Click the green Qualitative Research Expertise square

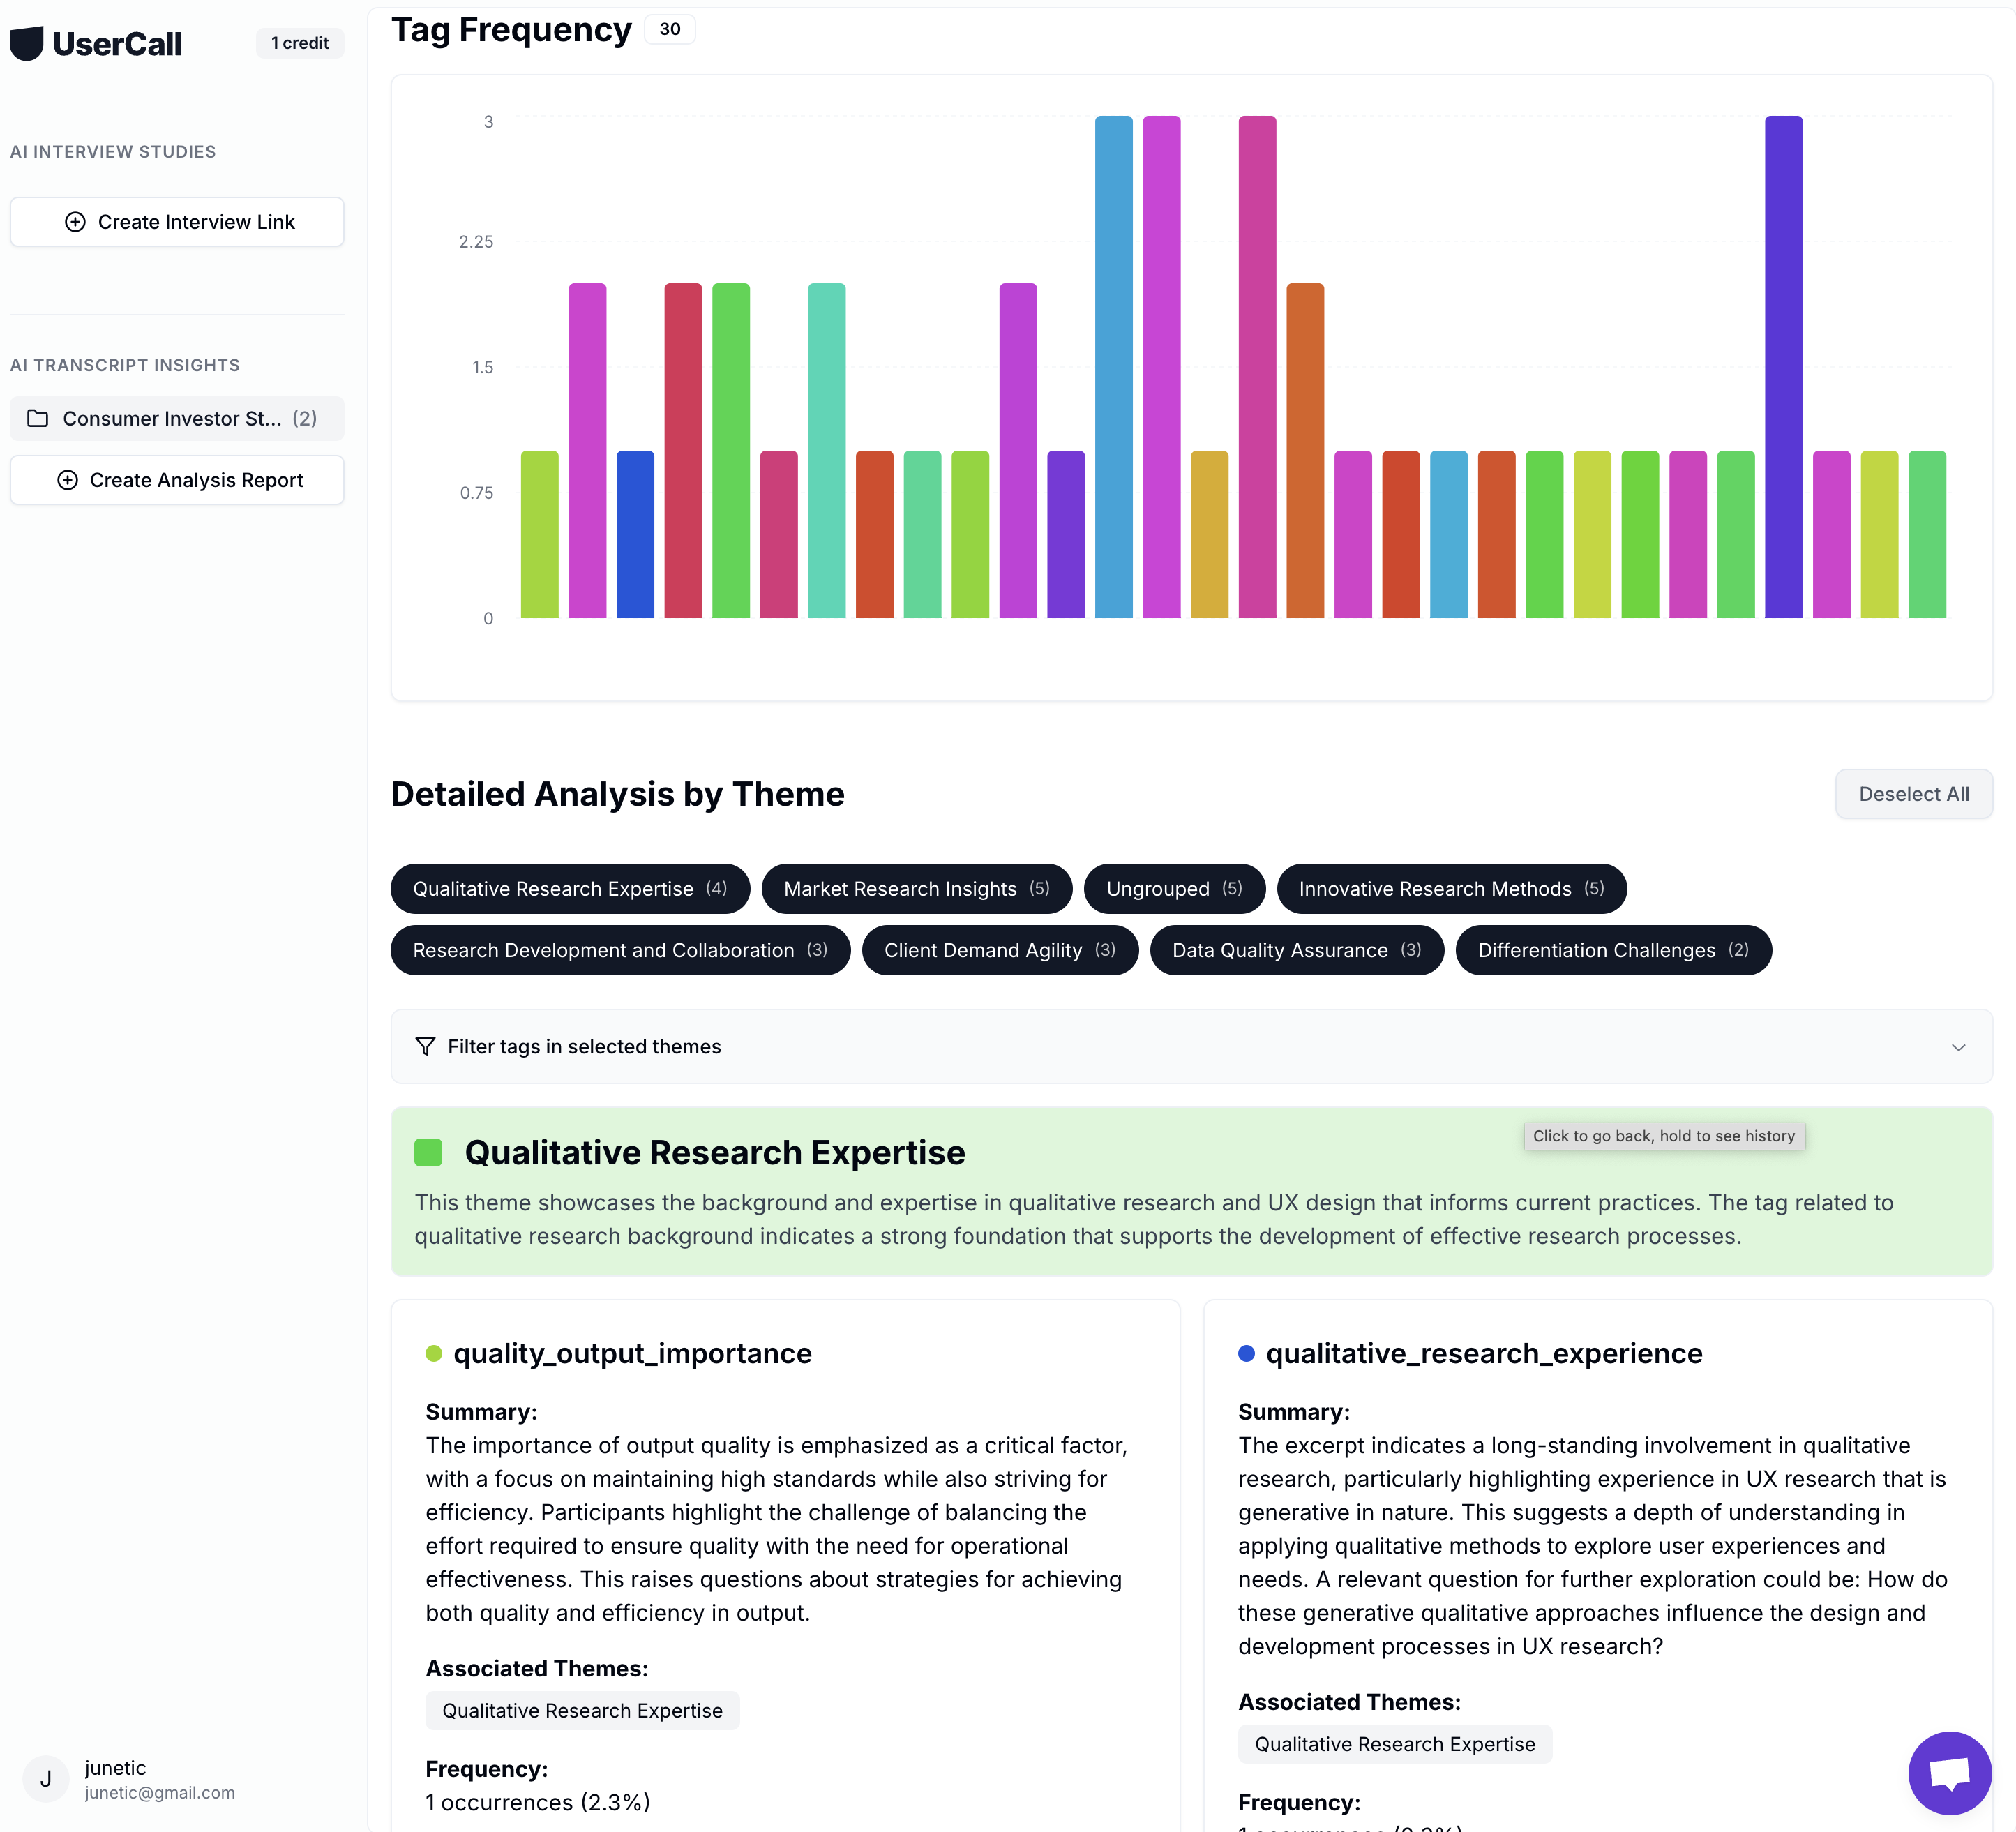pyautogui.click(x=428, y=1152)
